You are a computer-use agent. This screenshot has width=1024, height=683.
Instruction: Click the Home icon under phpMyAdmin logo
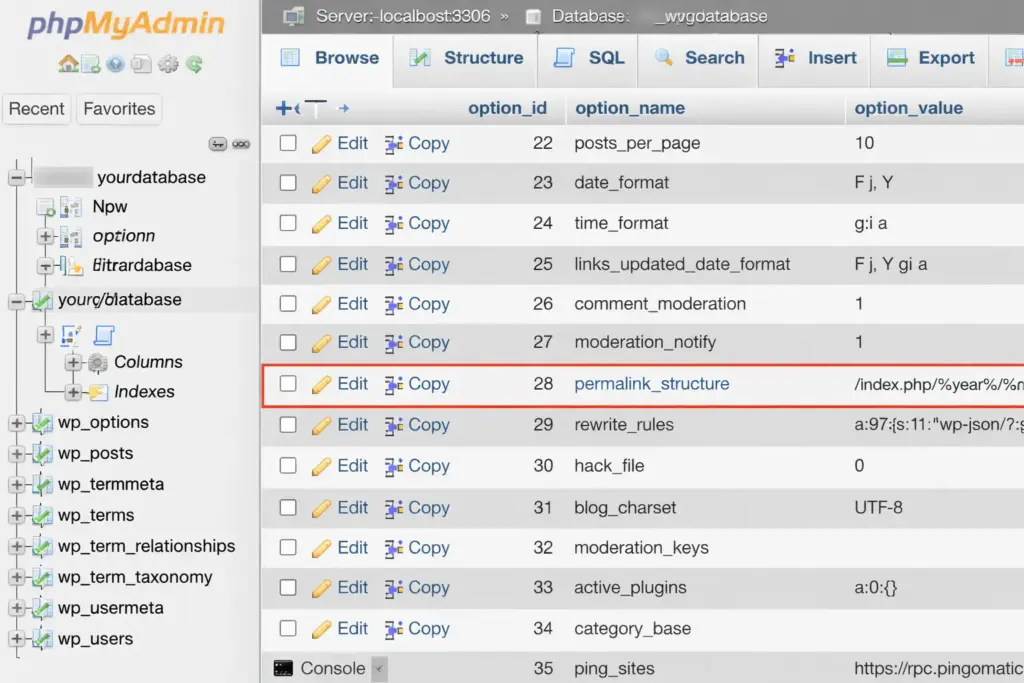click(x=68, y=64)
